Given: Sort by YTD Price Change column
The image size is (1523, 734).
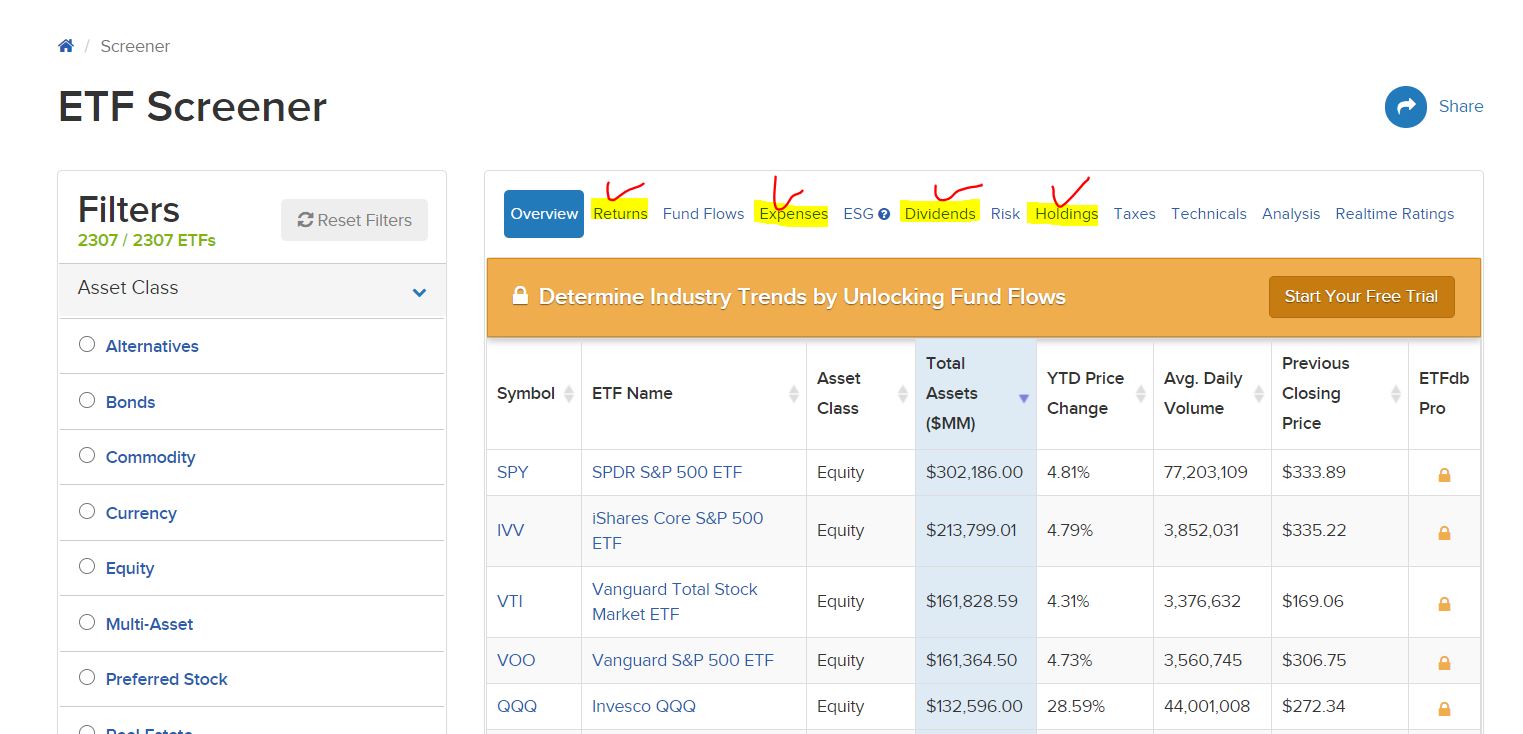Looking at the screenshot, I should tap(1094, 394).
